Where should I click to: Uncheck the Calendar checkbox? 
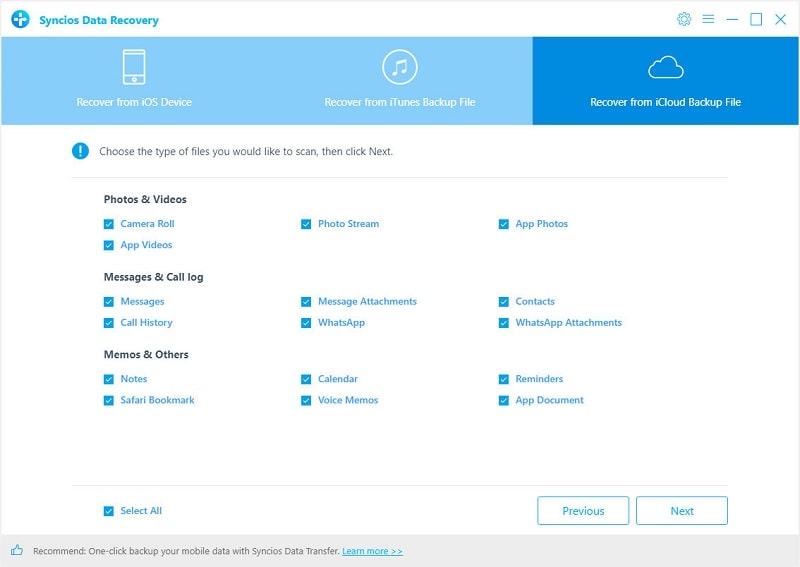[306, 379]
